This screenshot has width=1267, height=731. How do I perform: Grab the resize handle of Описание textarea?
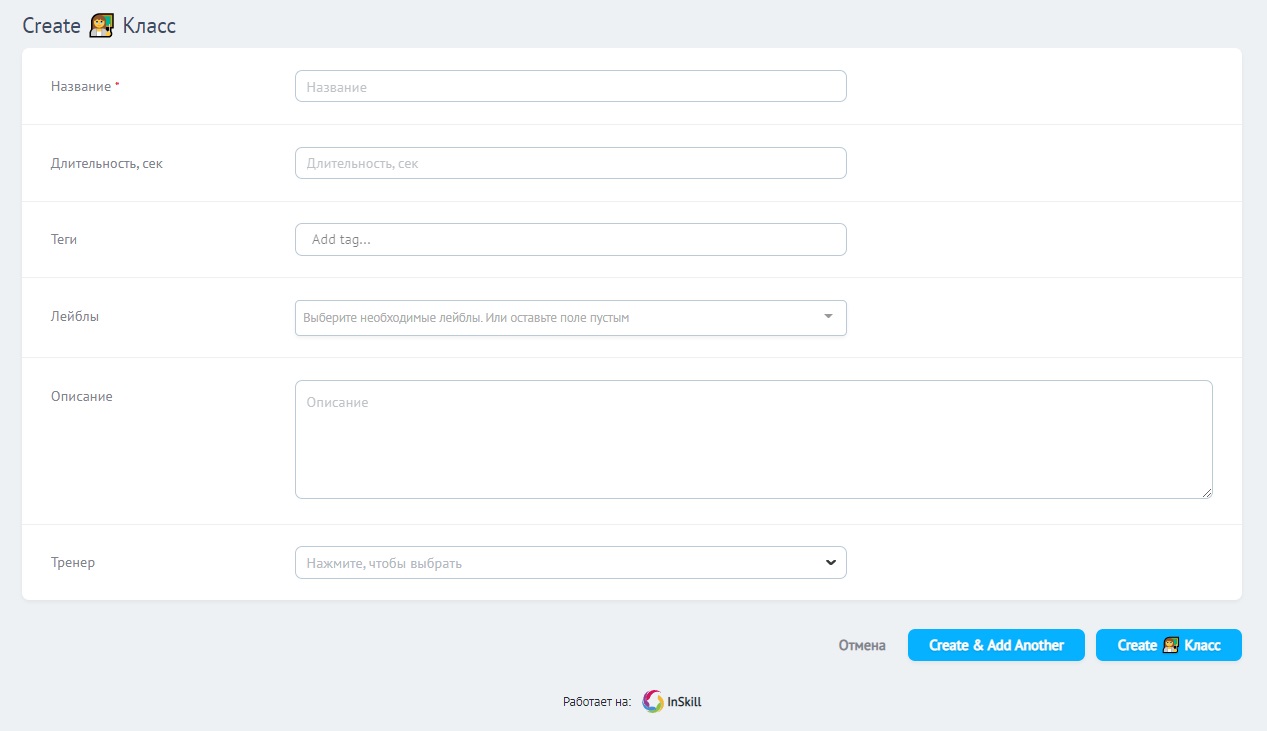pos(1206,492)
